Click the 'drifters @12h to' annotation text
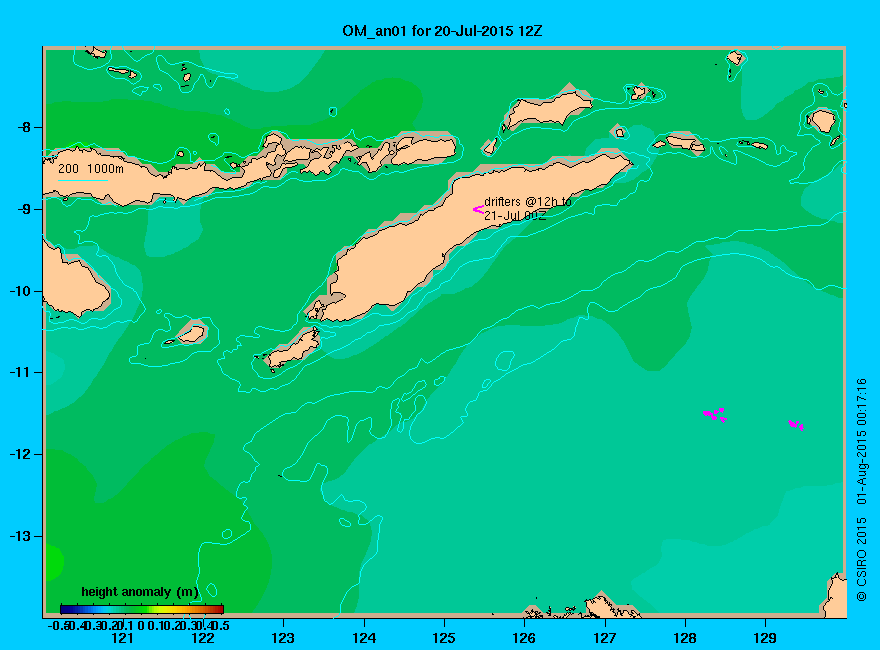The height and width of the screenshot is (650, 880). coord(528,202)
